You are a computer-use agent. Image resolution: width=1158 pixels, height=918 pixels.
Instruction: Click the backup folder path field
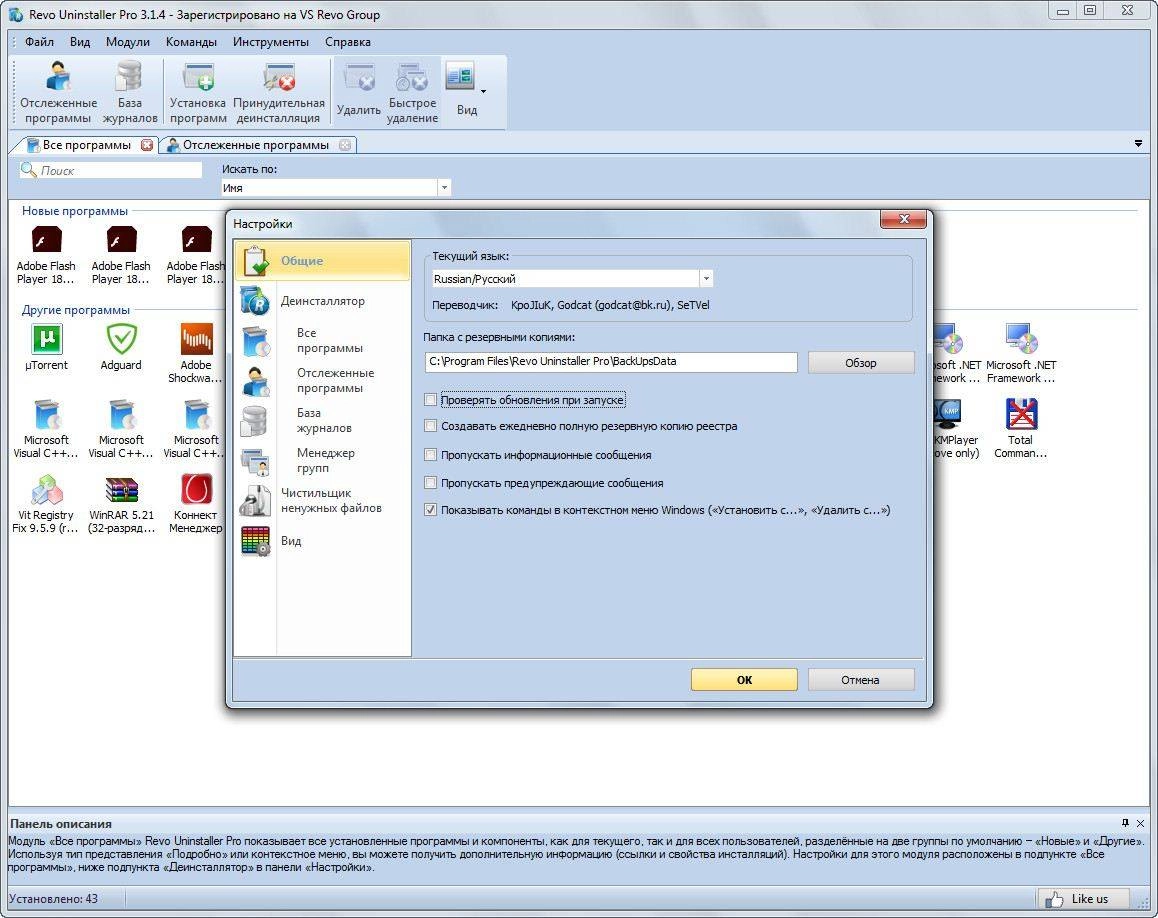[x=611, y=362]
